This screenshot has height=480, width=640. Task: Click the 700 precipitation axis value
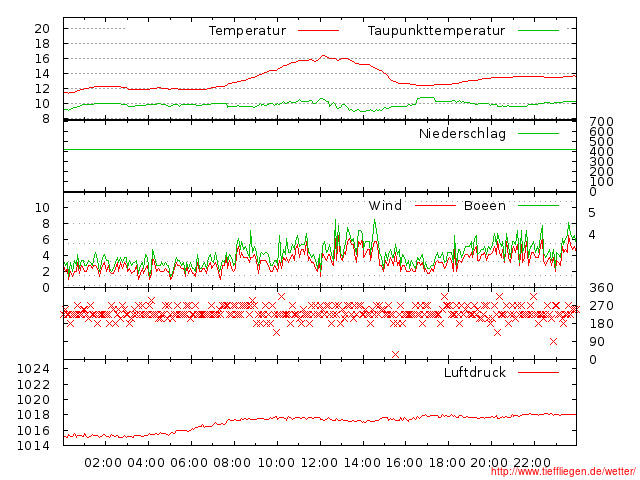click(x=601, y=122)
